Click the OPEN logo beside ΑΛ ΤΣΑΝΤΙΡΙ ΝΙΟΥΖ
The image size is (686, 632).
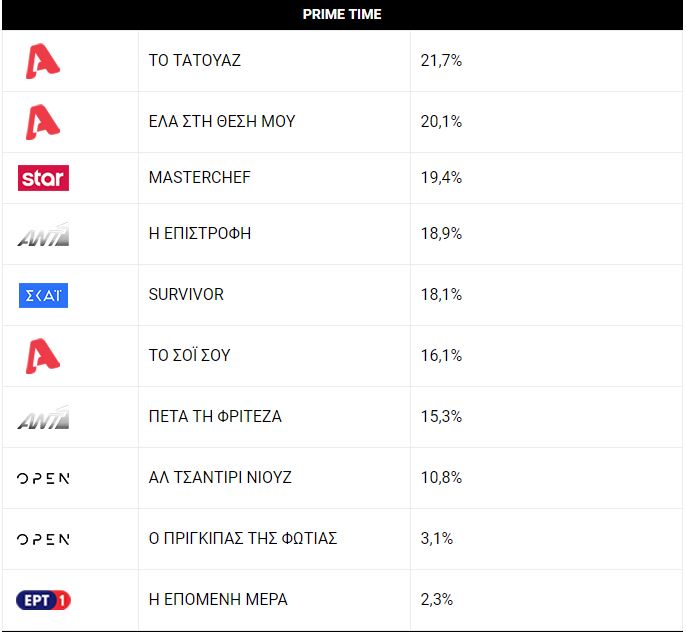(x=43, y=478)
